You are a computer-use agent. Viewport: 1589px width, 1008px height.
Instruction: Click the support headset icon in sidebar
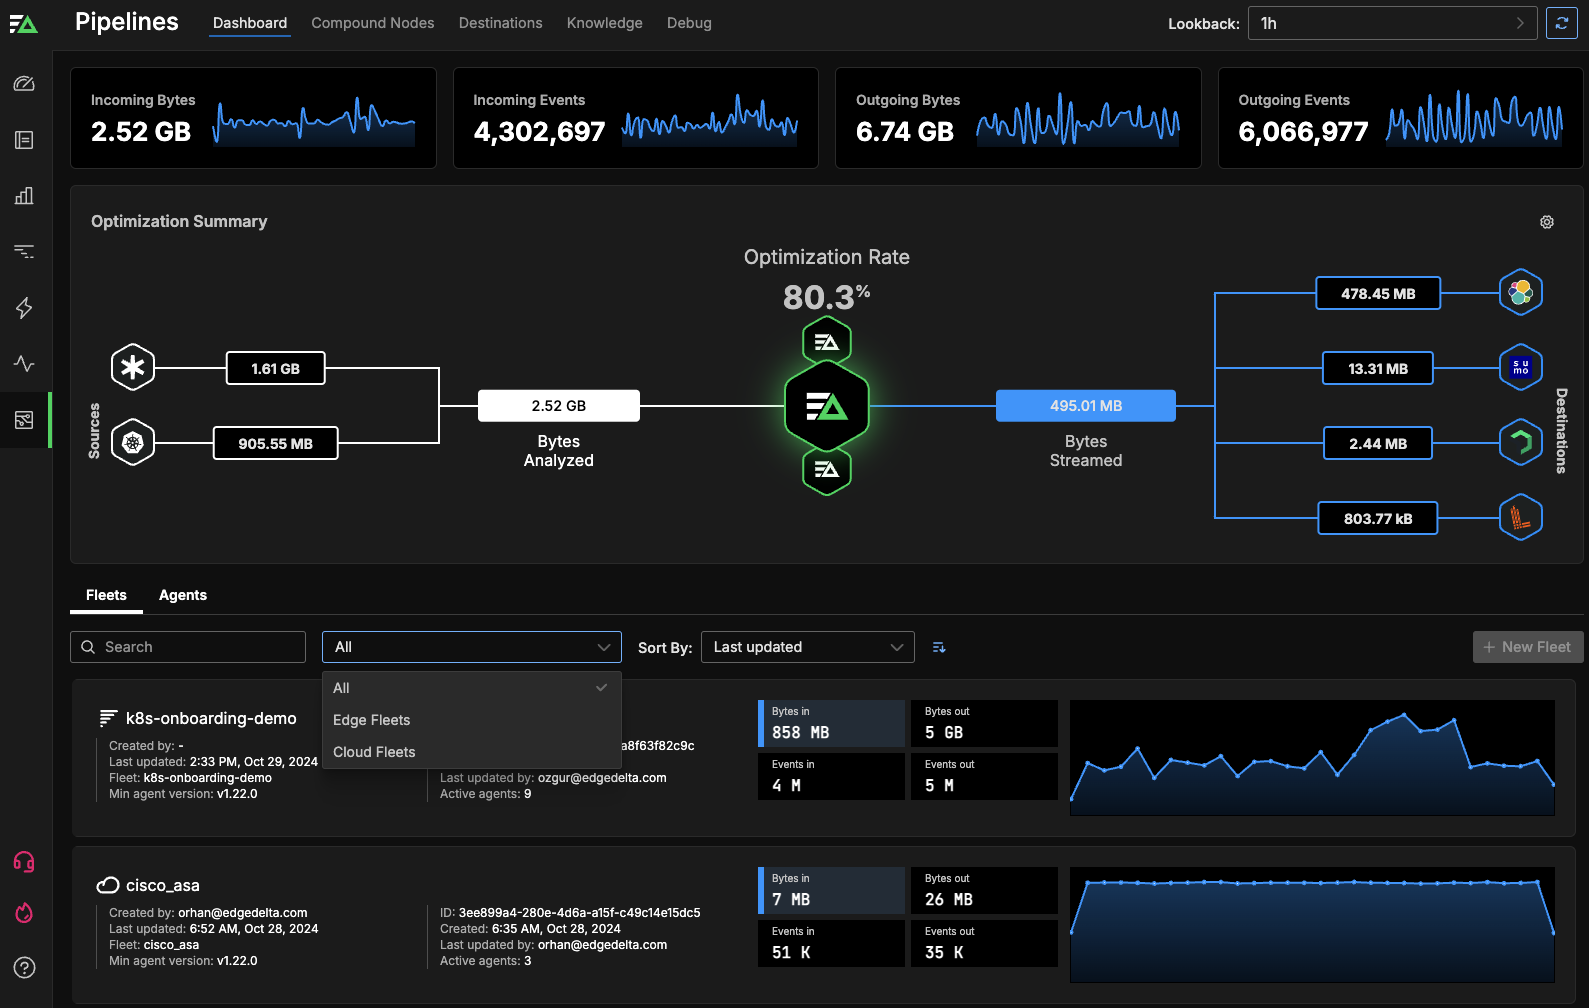click(x=24, y=862)
